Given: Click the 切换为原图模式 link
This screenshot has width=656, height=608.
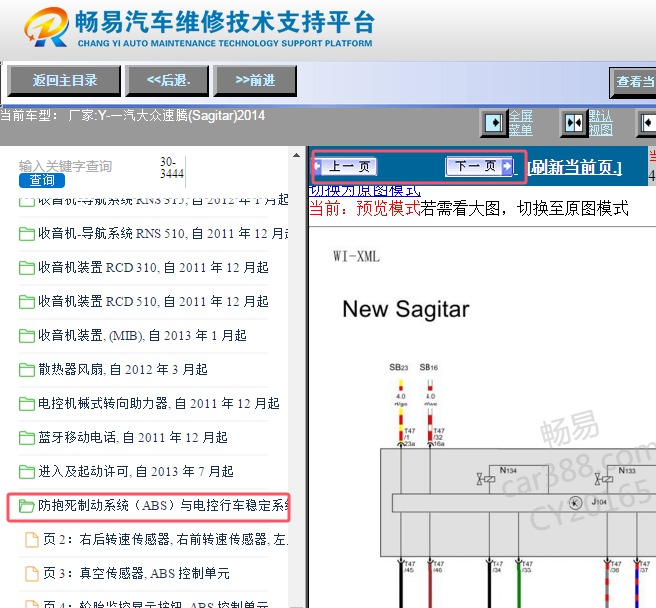Looking at the screenshot, I should [x=364, y=191].
